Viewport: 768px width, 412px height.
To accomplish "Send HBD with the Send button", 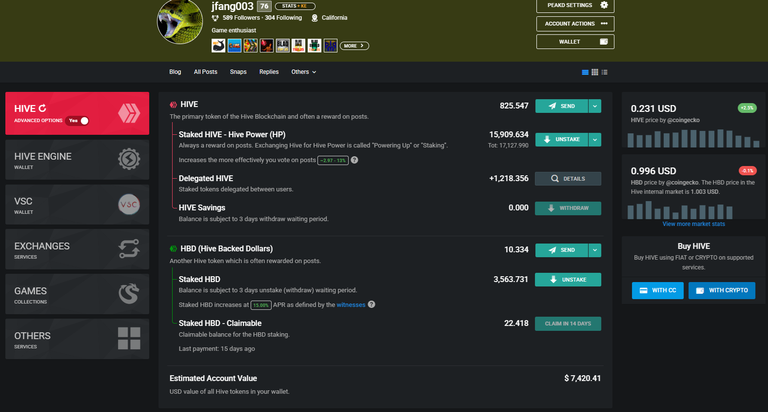I will click(561, 250).
